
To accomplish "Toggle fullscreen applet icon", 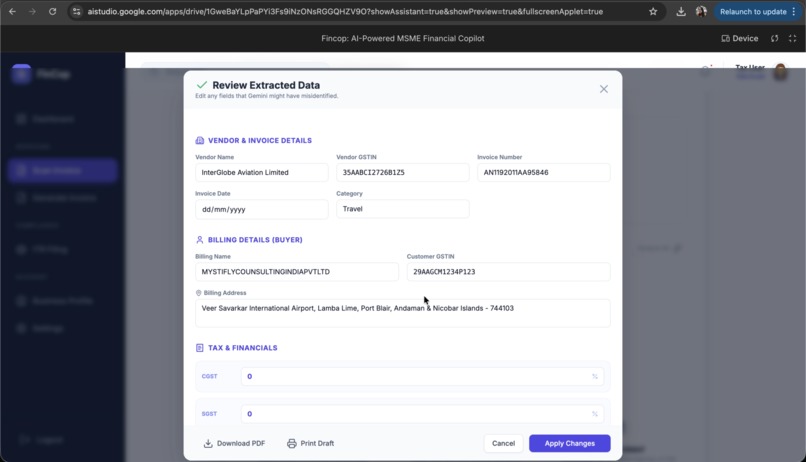I will click(793, 39).
